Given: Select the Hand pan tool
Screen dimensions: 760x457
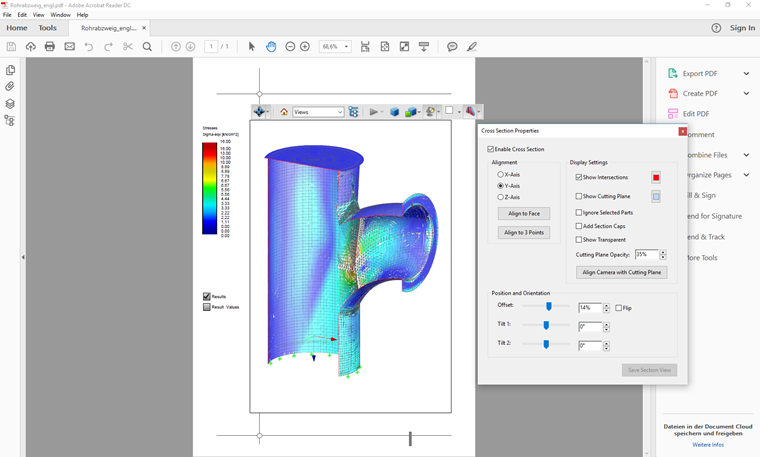Looking at the screenshot, I should (271, 47).
